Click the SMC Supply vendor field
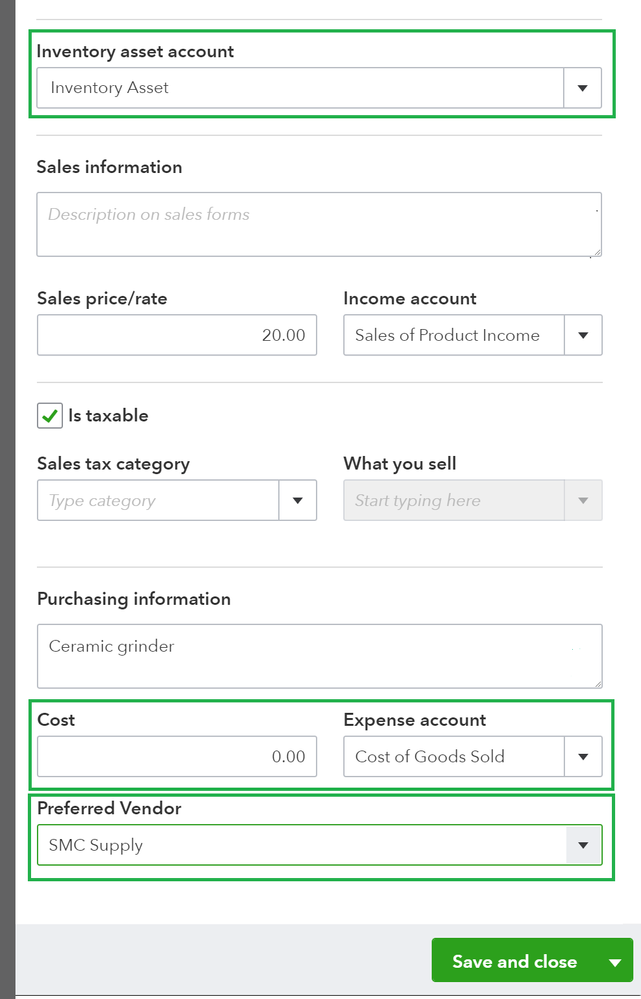Screen dimensions: 641x999 300,845
